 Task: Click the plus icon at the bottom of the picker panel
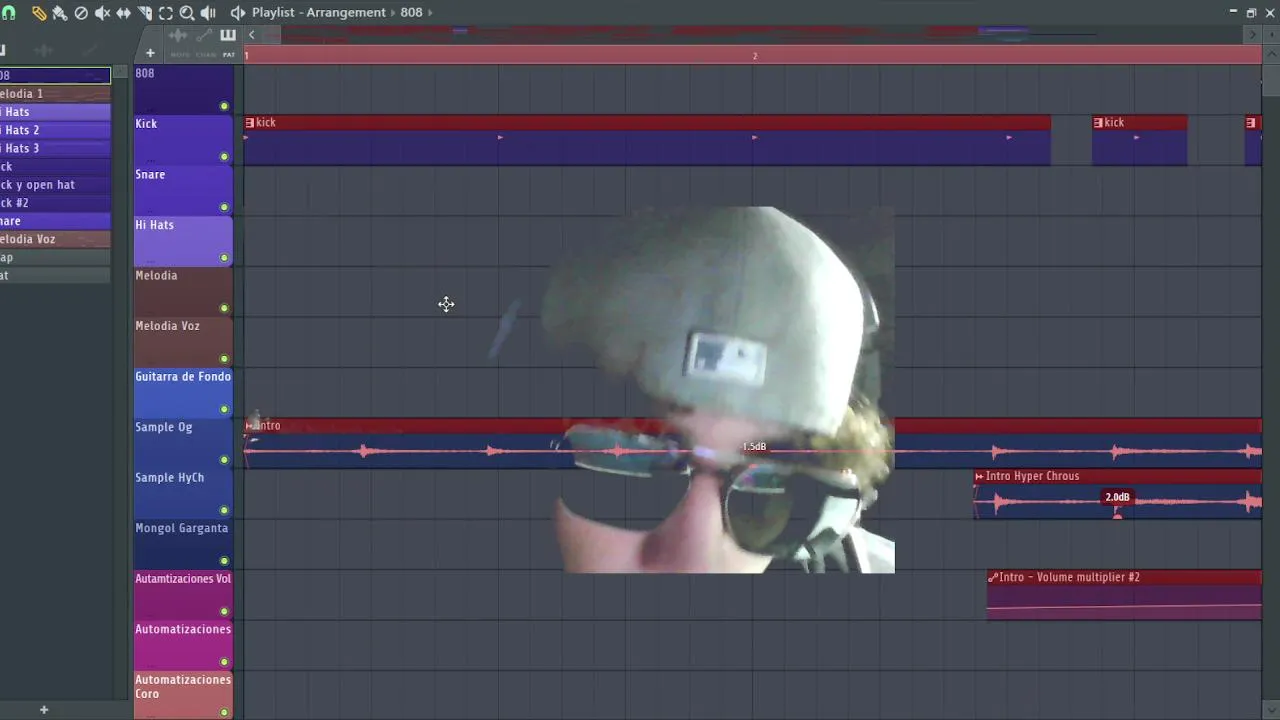43,710
